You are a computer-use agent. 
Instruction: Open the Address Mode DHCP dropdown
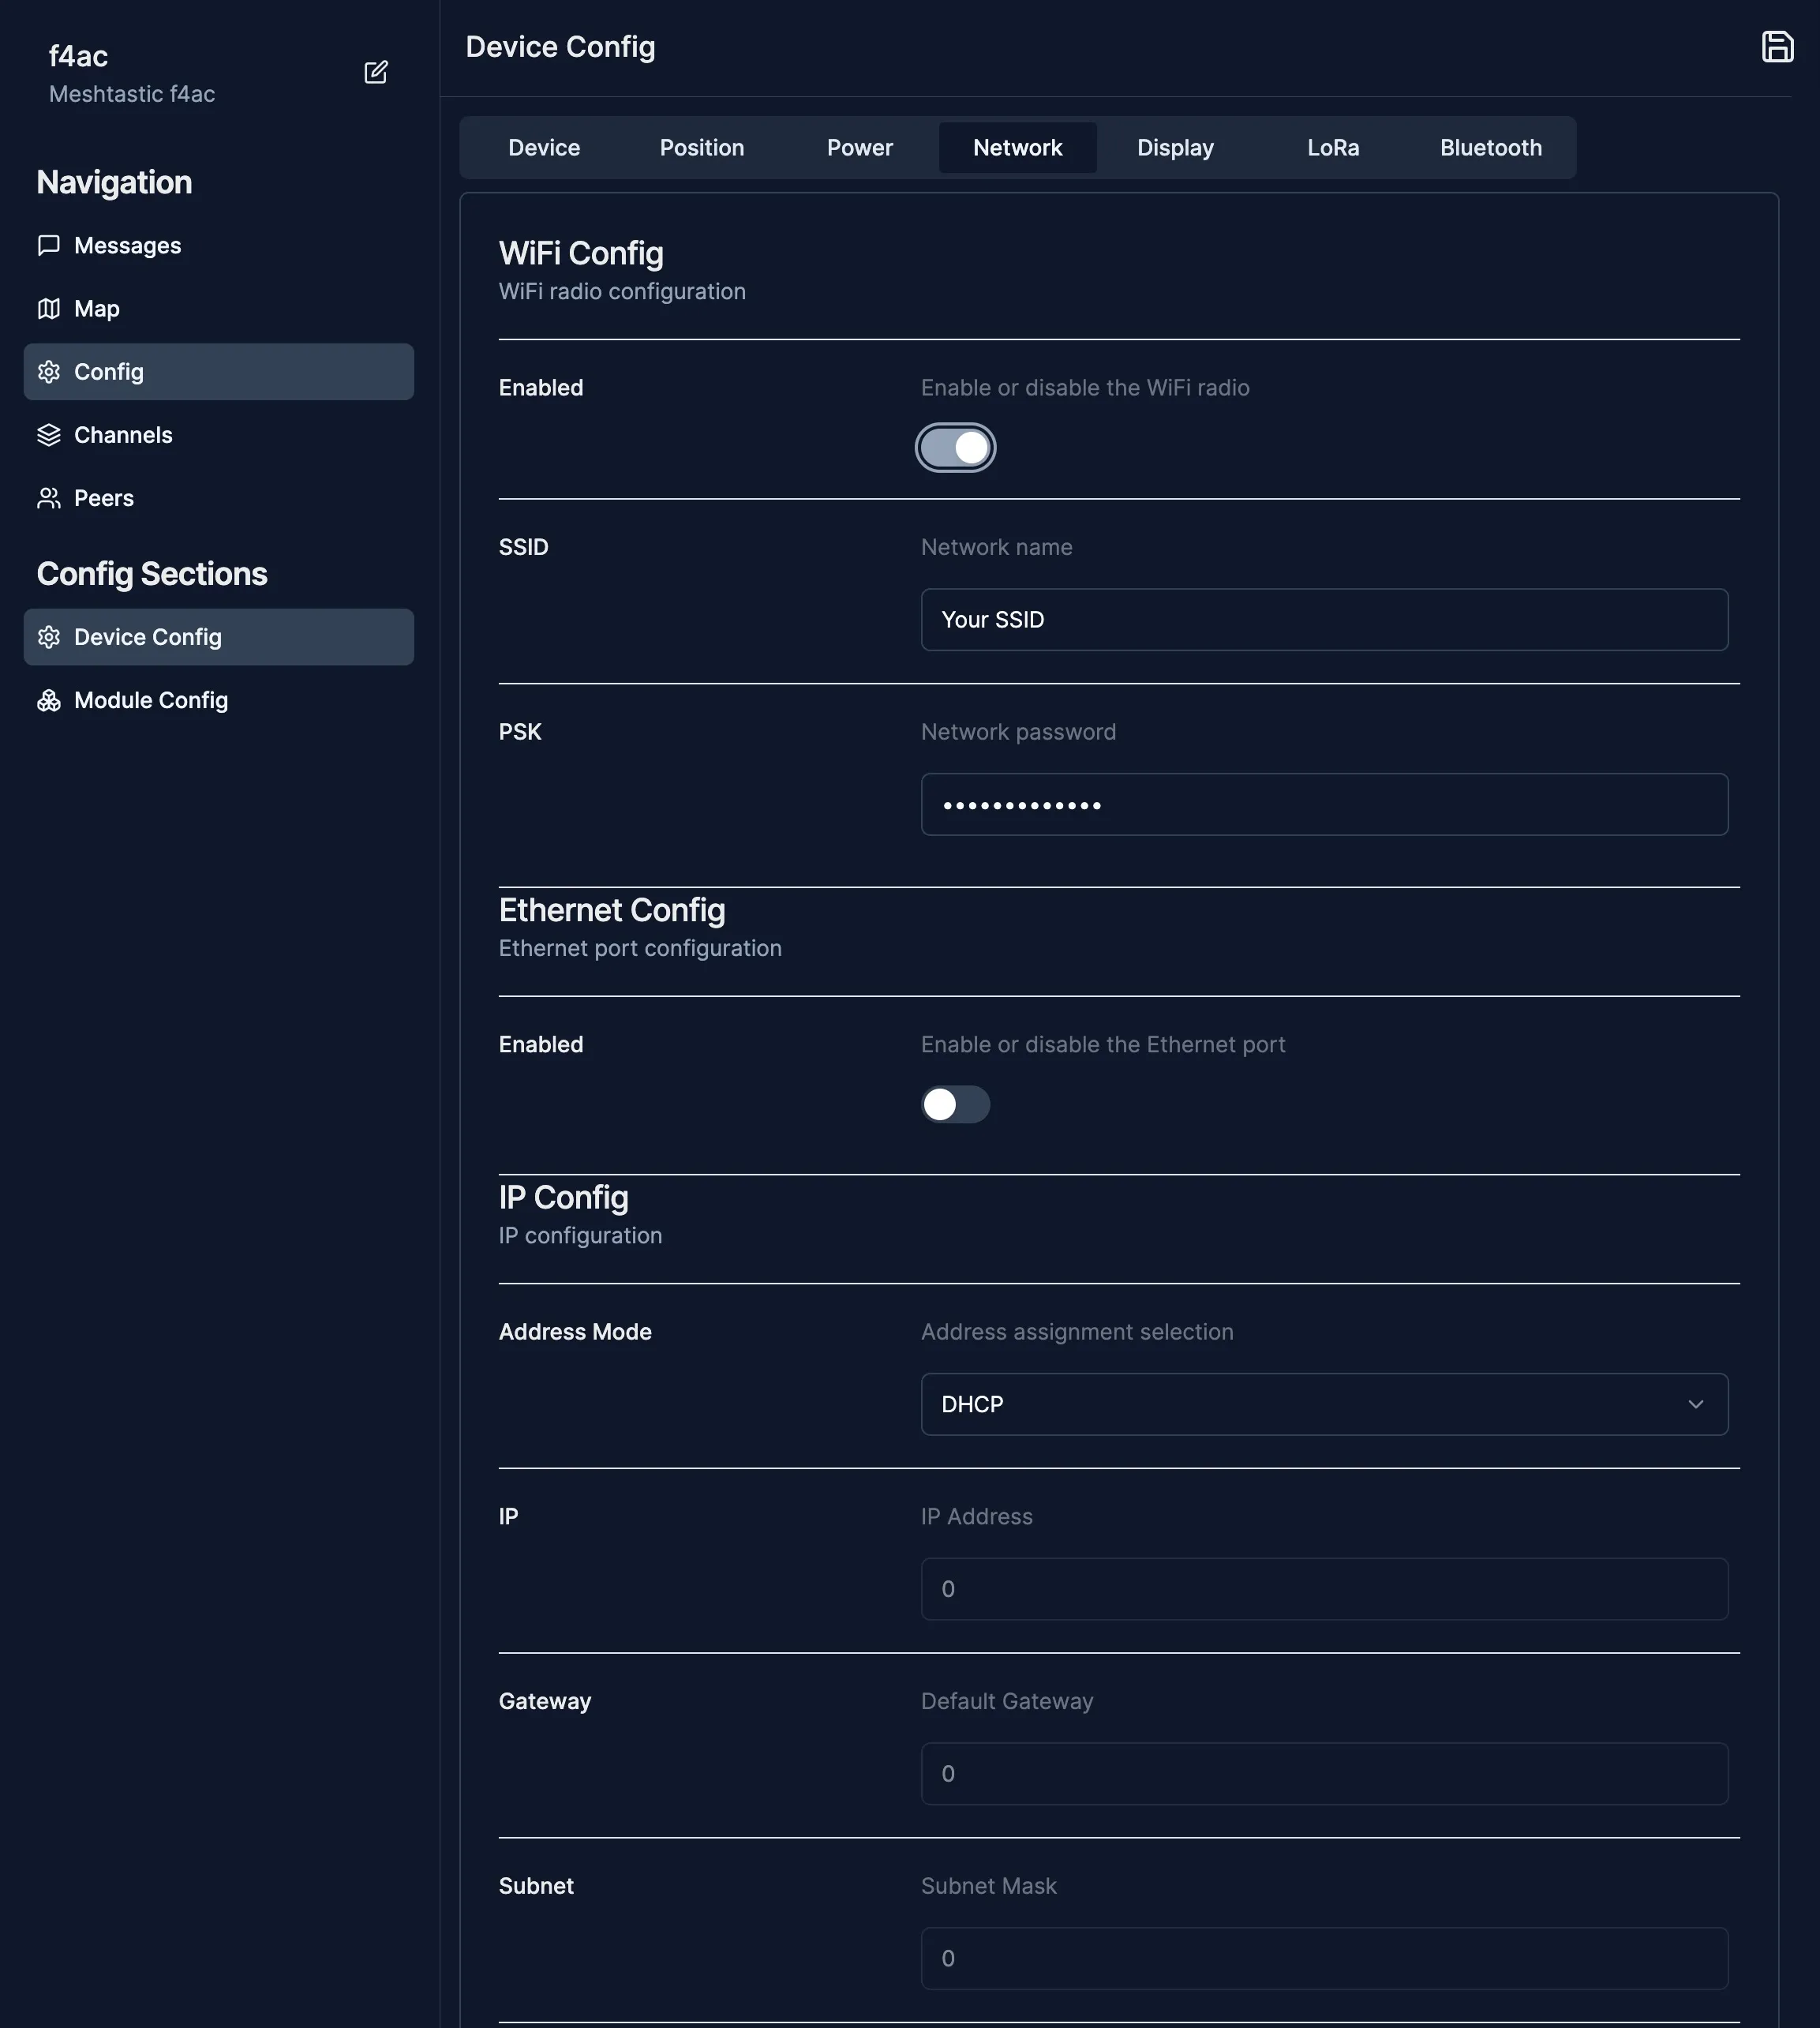(1323, 1404)
